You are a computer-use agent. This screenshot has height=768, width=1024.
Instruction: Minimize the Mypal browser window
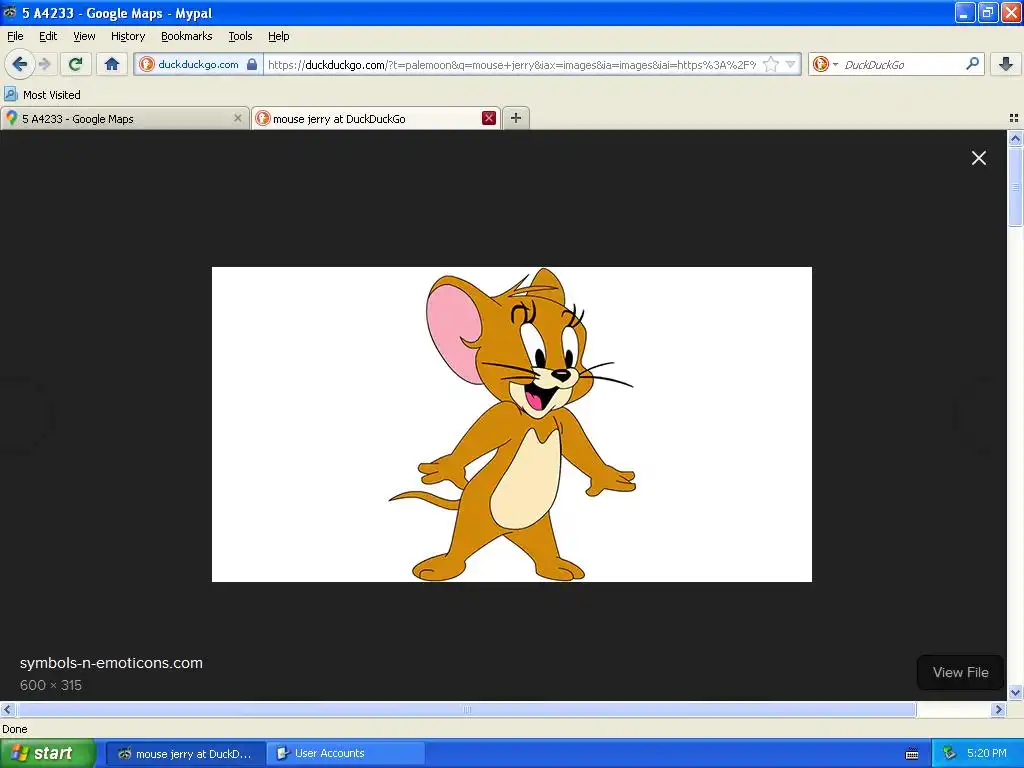(965, 12)
